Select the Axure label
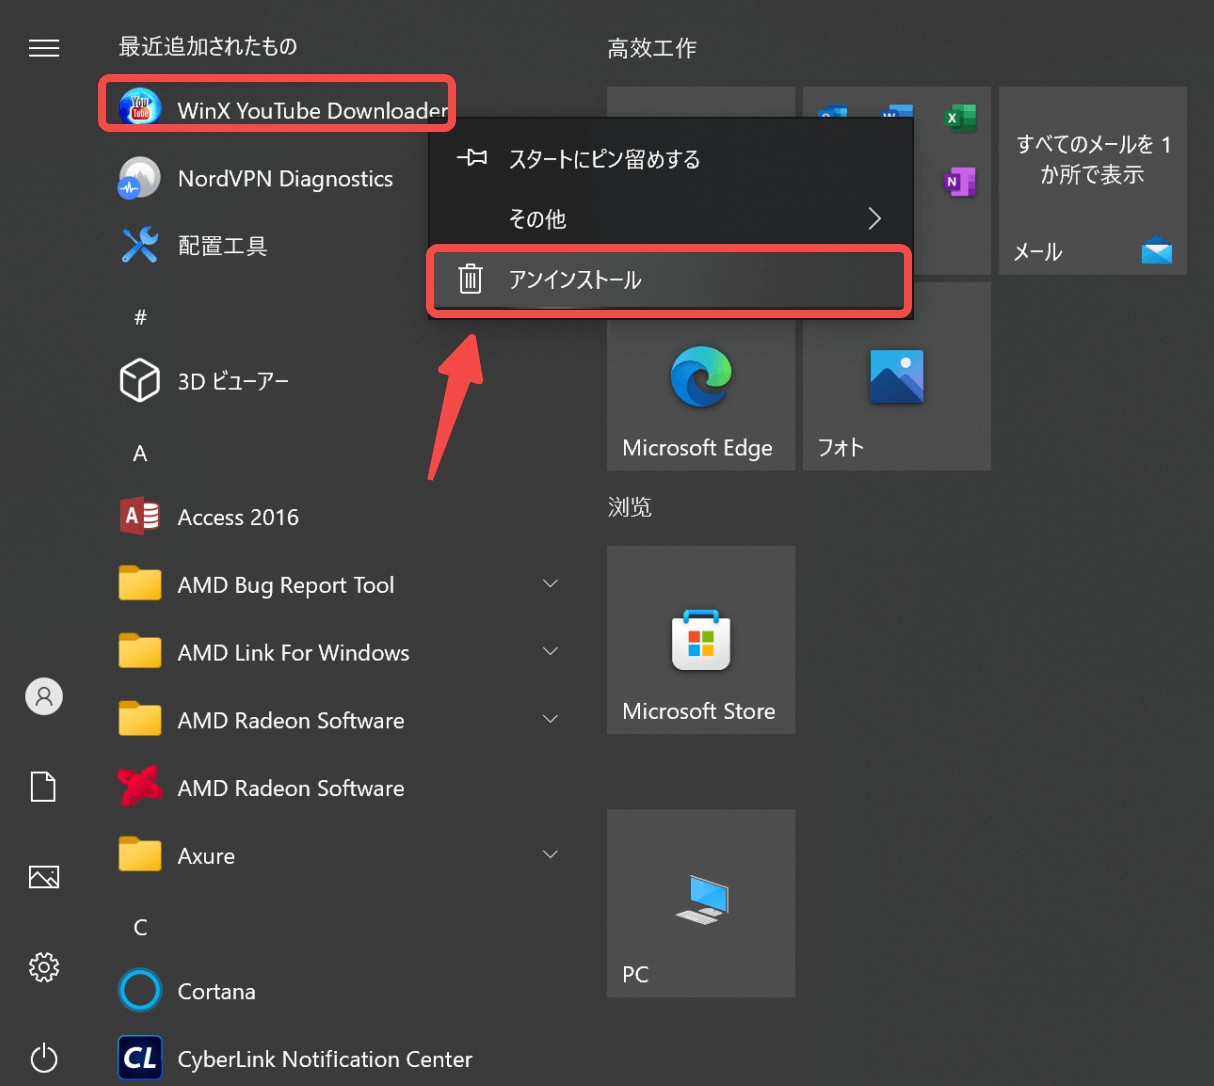Screen dimensions: 1214x1086 coord(206,856)
